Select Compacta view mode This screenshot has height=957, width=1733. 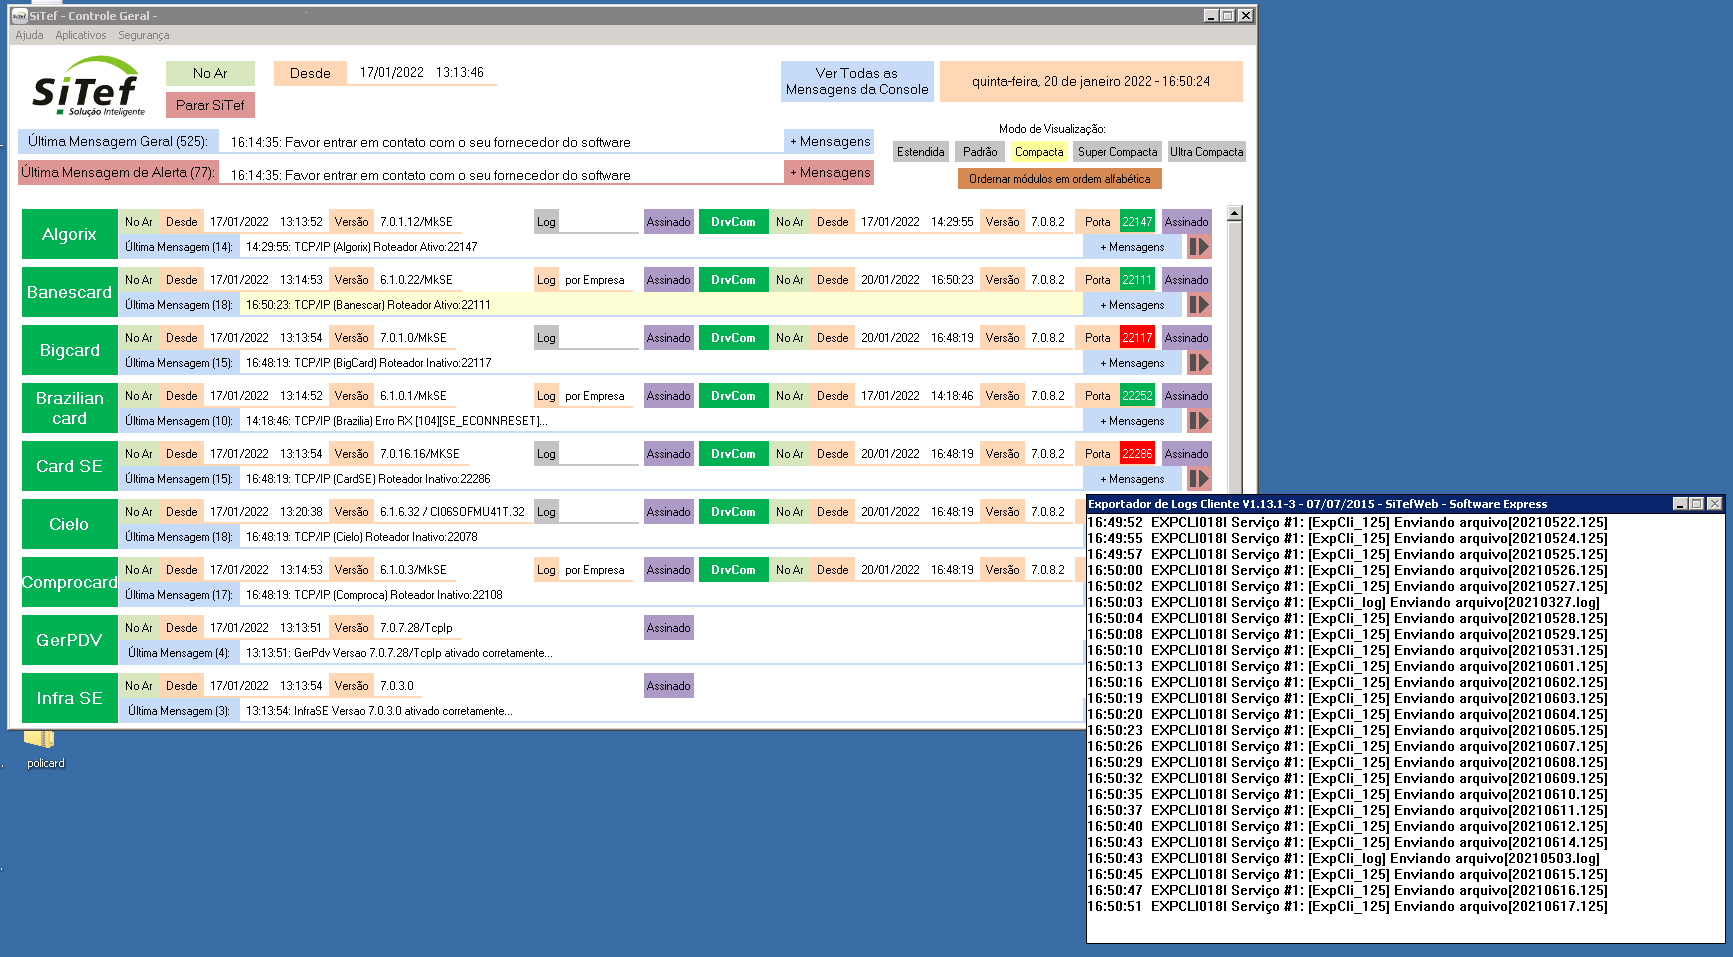(x=1039, y=152)
